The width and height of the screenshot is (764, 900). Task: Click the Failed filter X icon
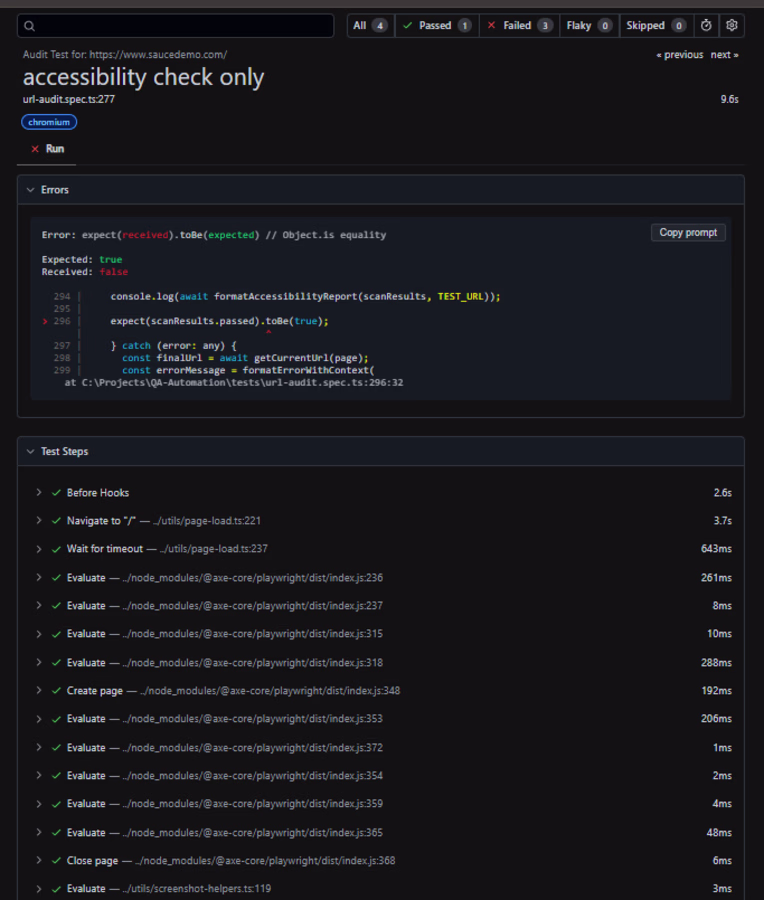click(491, 25)
